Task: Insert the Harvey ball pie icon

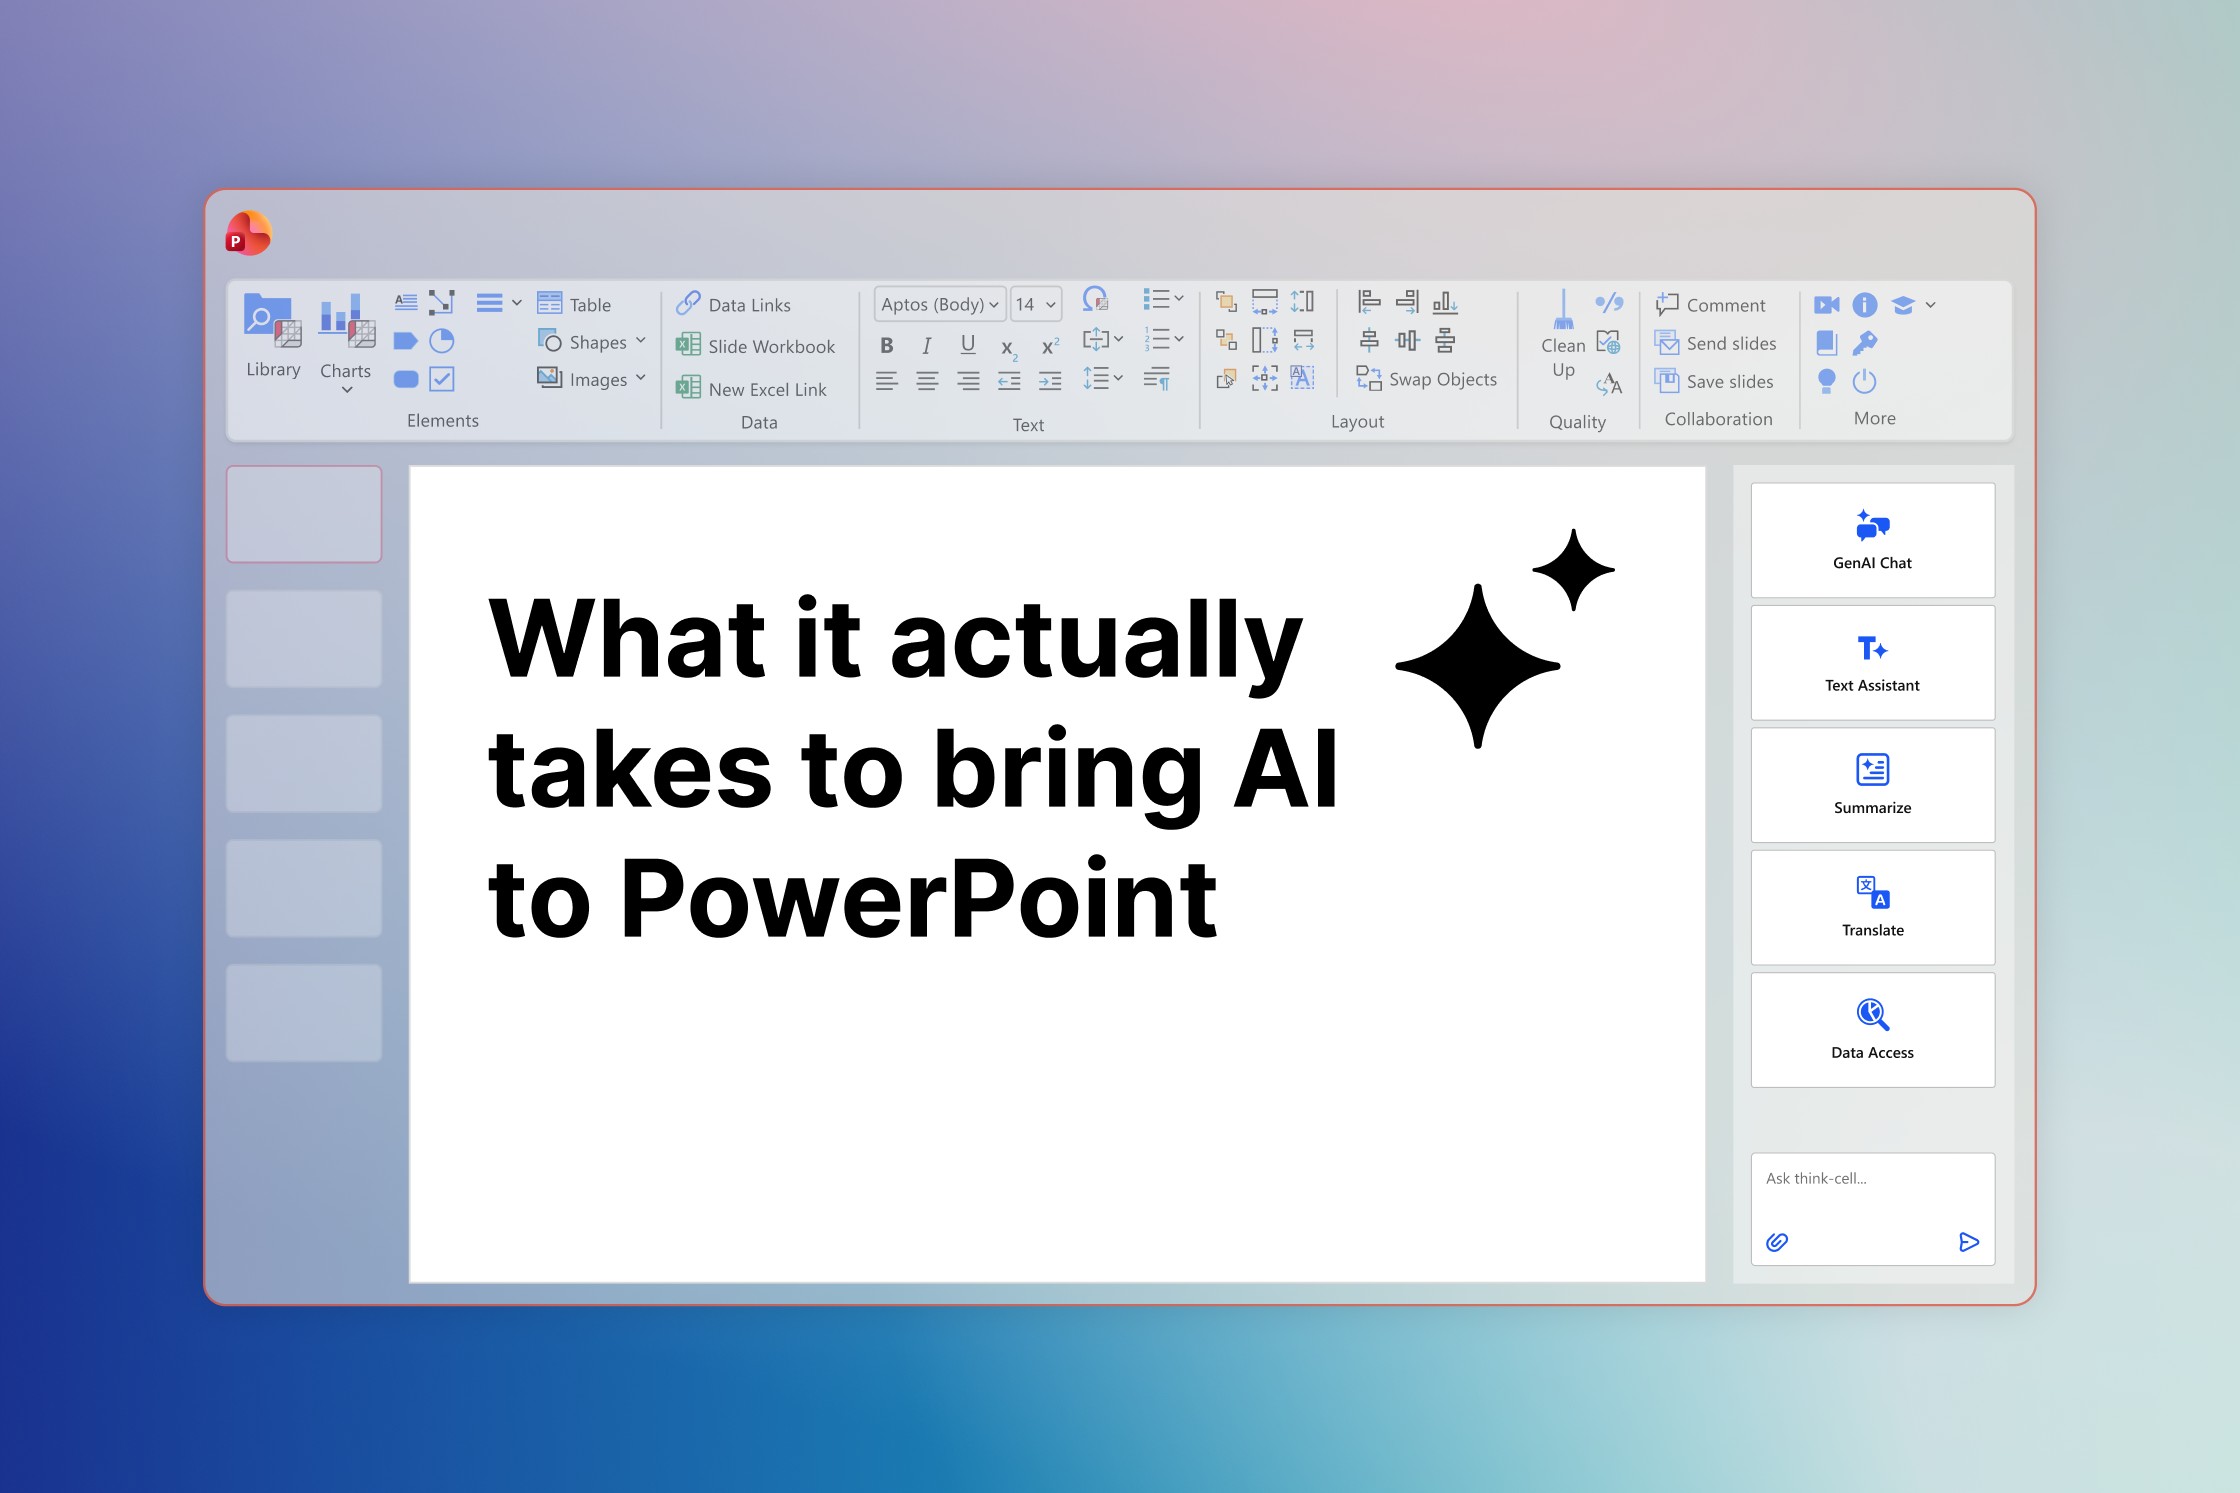Action: click(442, 341)
